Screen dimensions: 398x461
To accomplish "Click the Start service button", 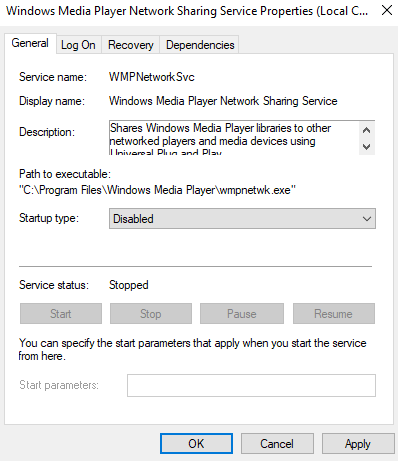I will click(61, 313).
